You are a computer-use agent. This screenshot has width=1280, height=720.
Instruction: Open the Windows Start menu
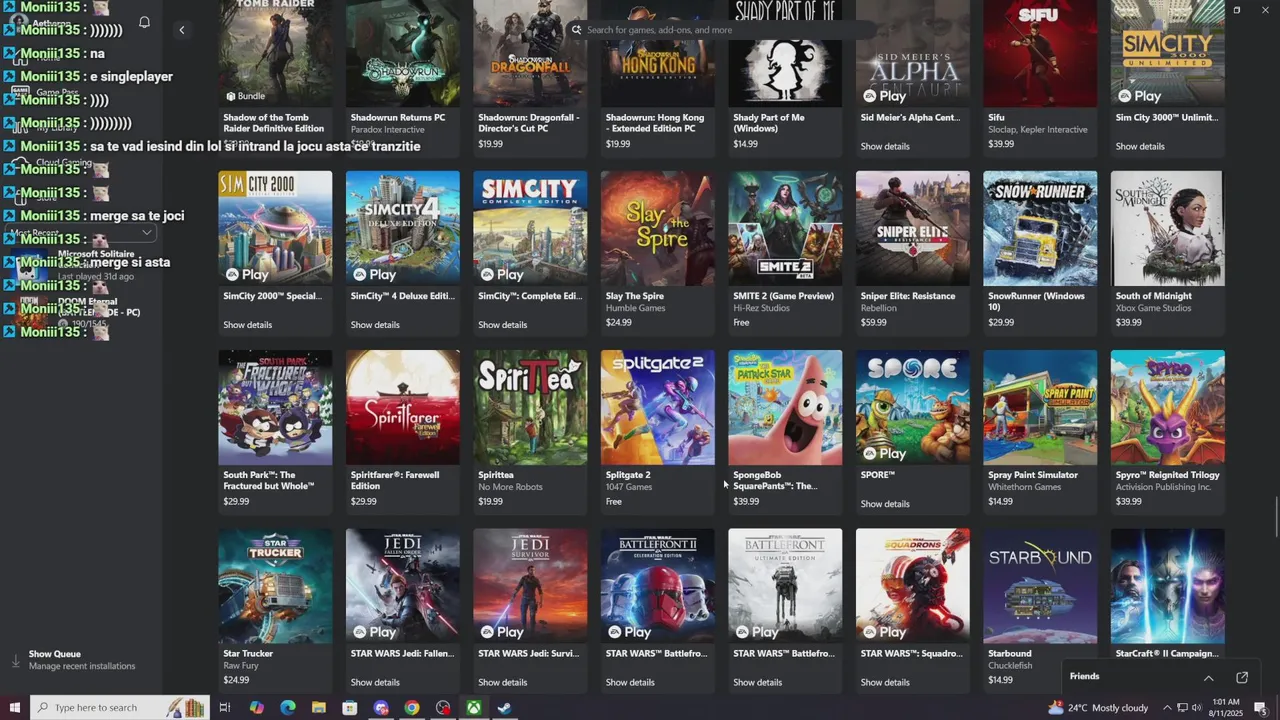pyautogui.click(x=14, y=708)
